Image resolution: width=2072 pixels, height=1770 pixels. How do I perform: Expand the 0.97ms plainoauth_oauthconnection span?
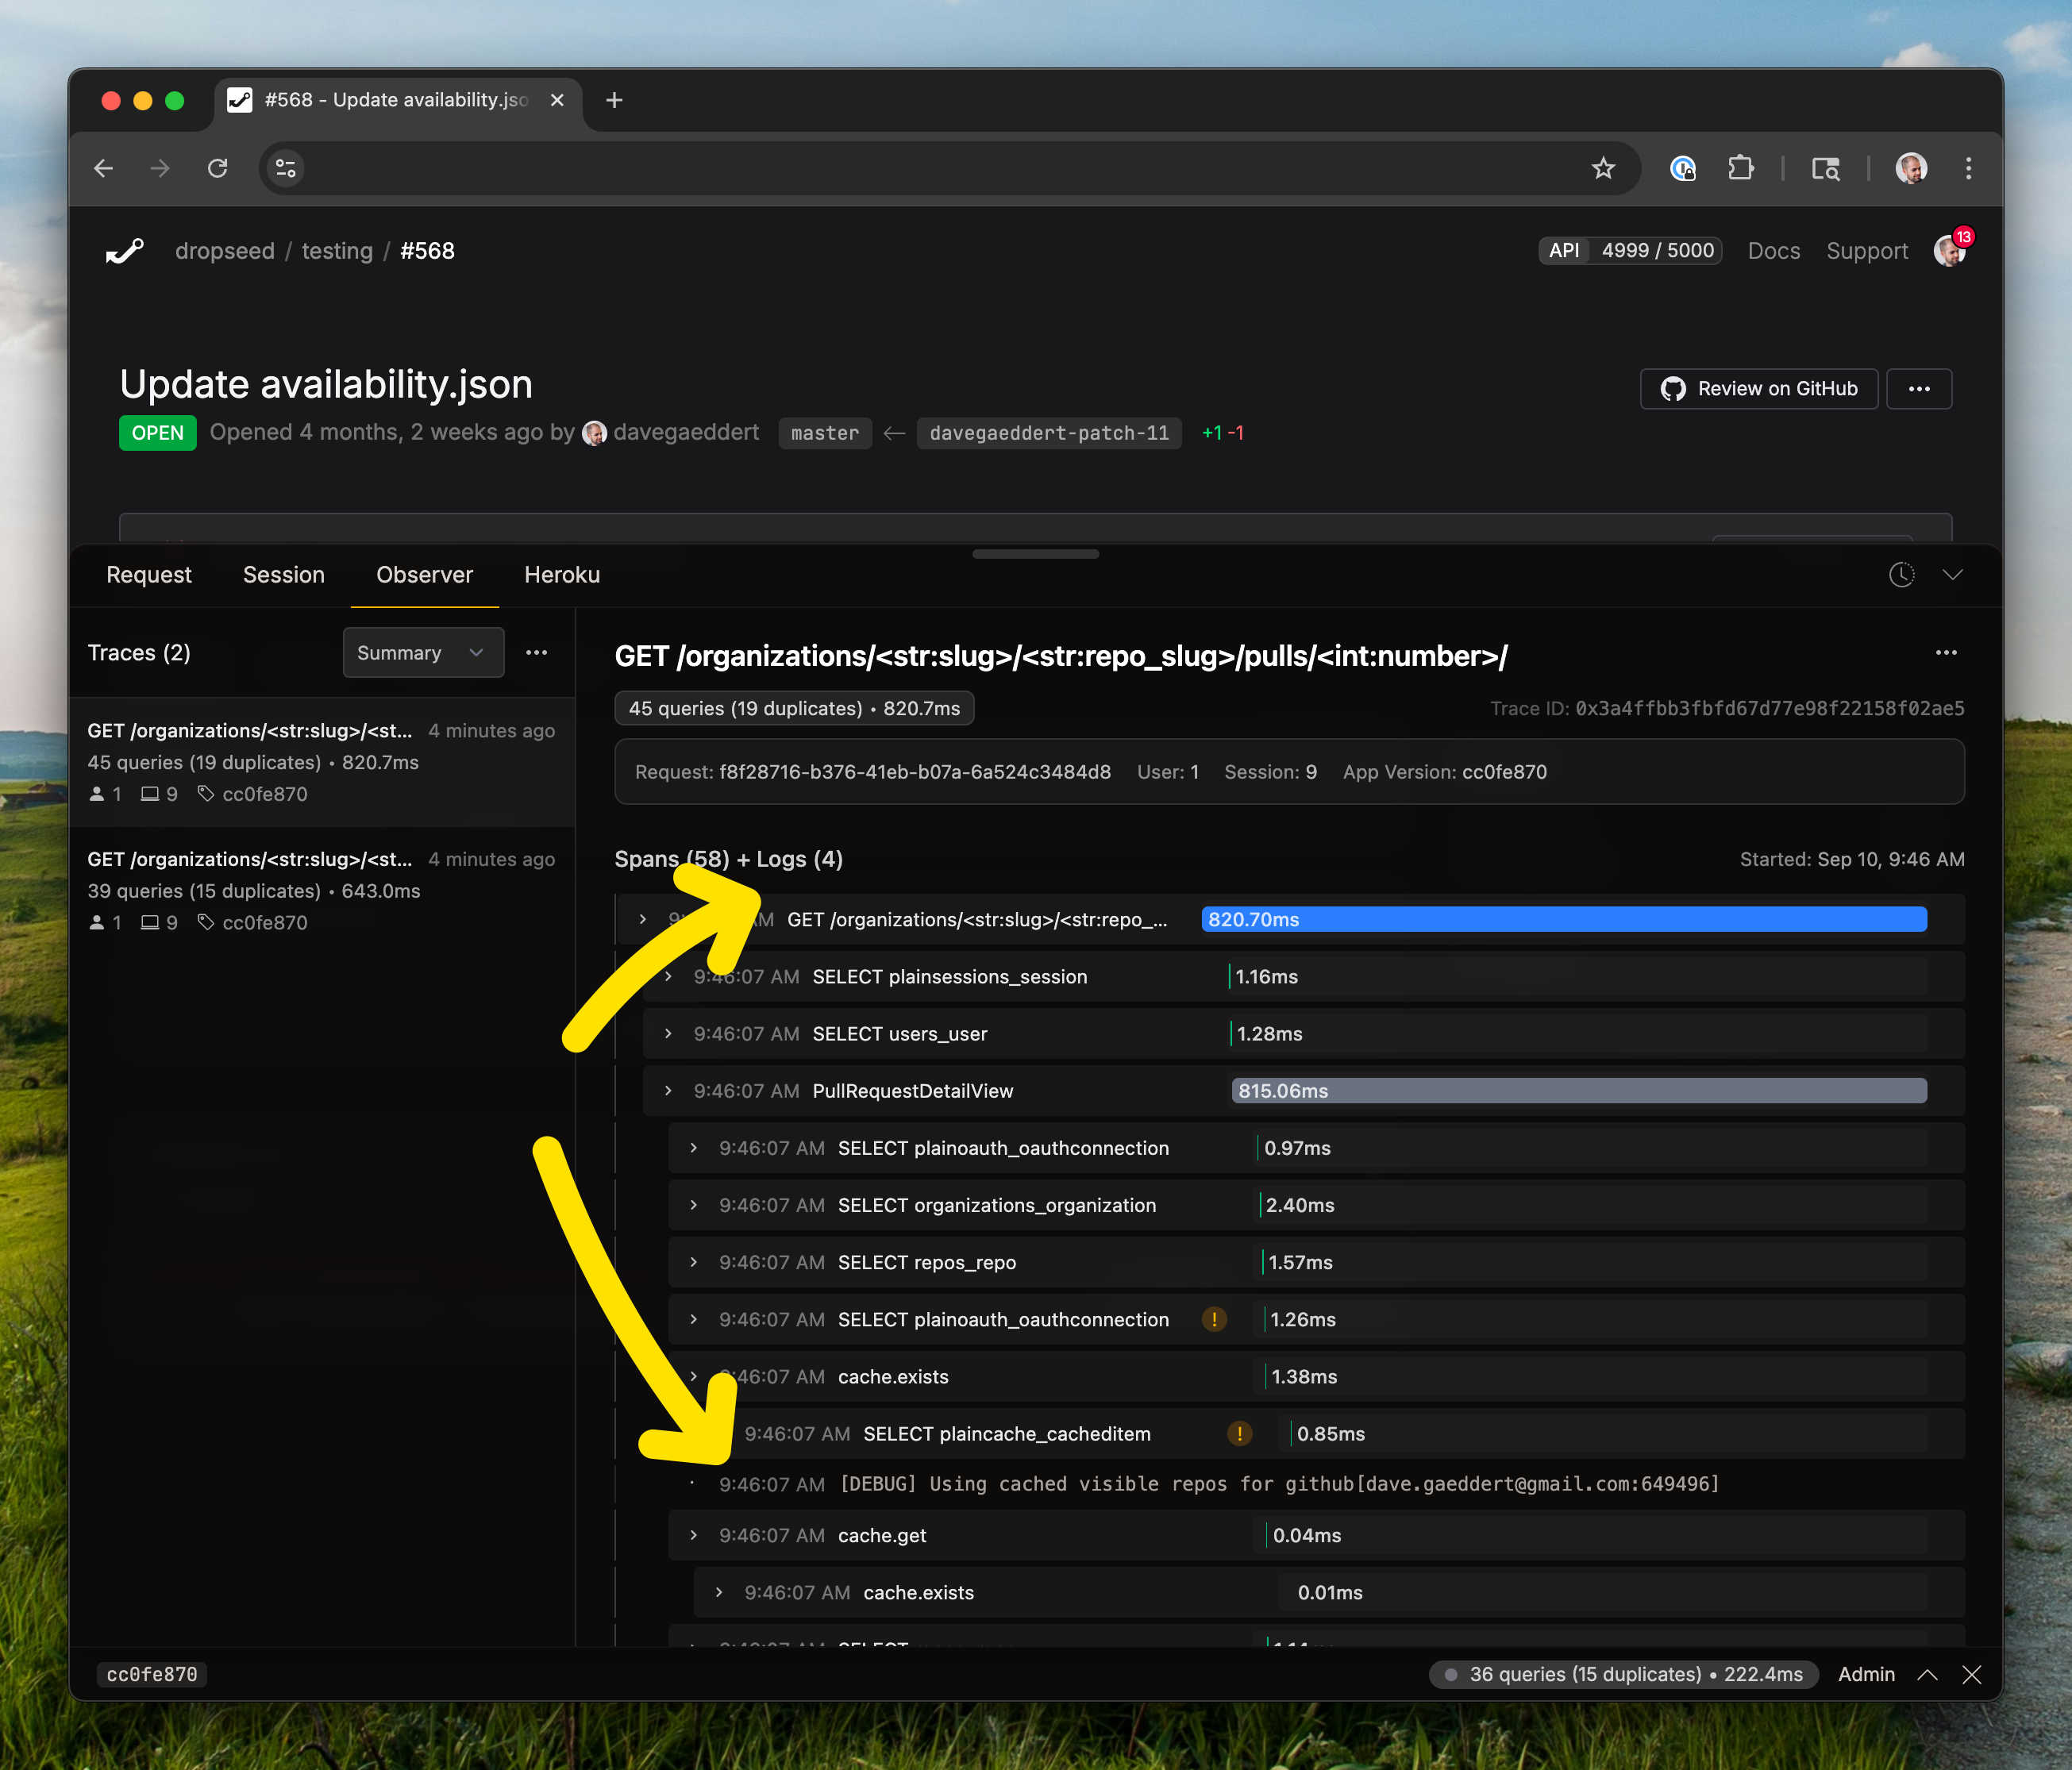pyautogui.click(x=693, y=1147)
